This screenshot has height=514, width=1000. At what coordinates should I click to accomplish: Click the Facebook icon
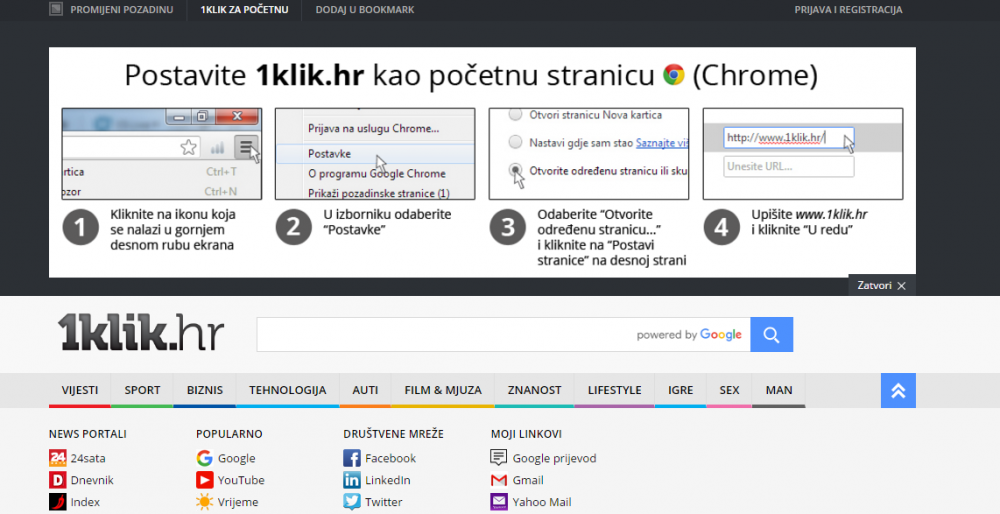tap(352, 458)
